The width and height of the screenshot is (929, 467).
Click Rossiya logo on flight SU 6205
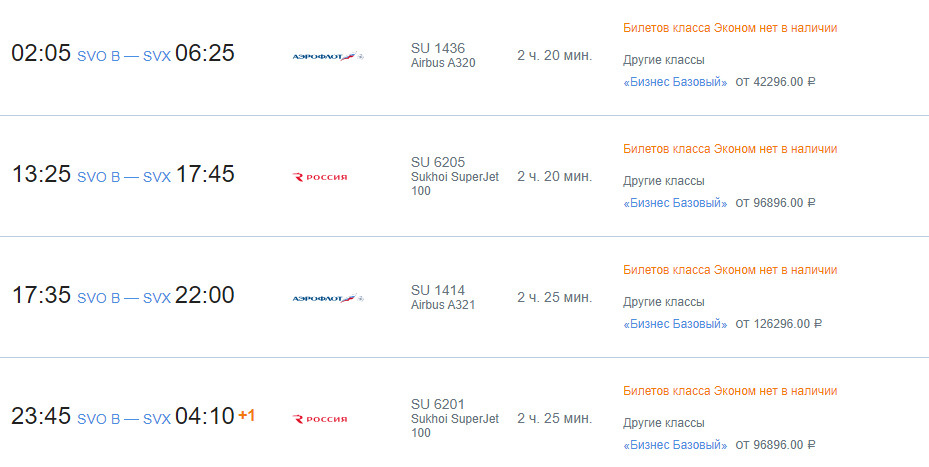[x=320, y=177]
